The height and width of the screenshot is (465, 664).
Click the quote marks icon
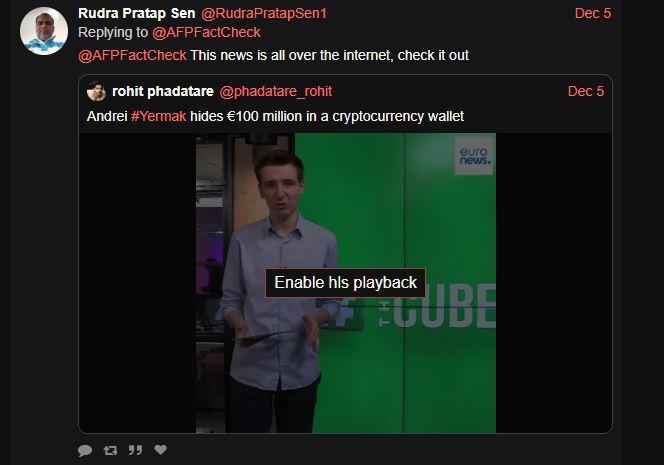tap(135, 450)
